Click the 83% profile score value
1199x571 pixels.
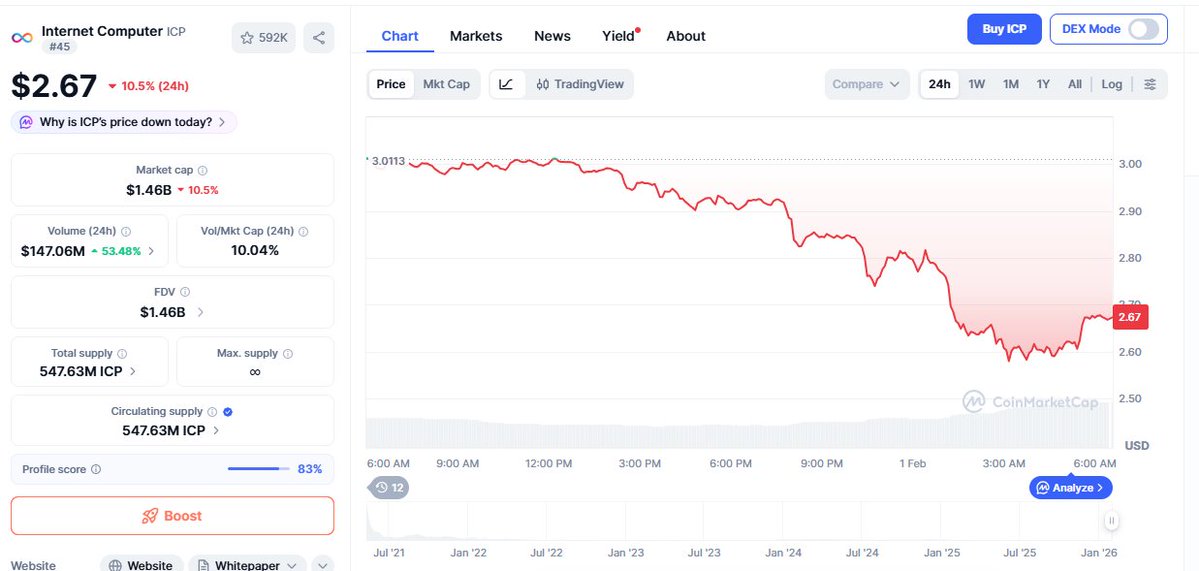[x=310, y=469]
